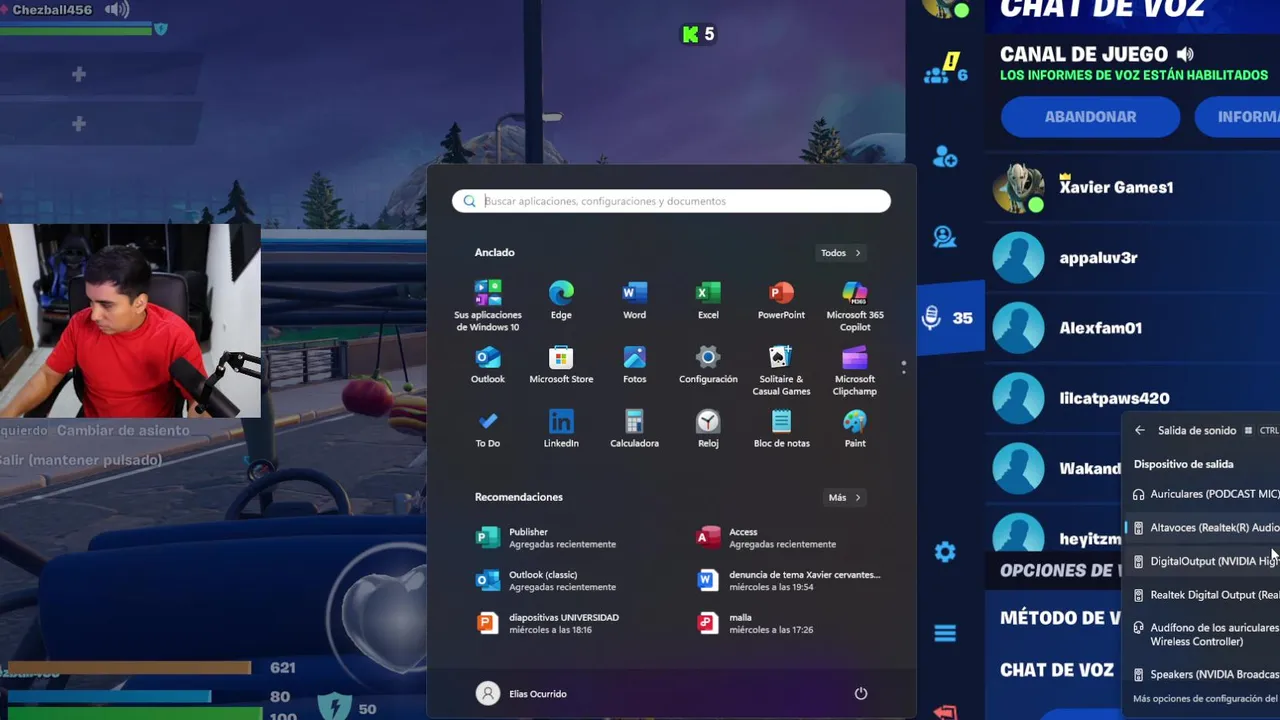Select player lilcatpaws420 in voice list

1132,398
